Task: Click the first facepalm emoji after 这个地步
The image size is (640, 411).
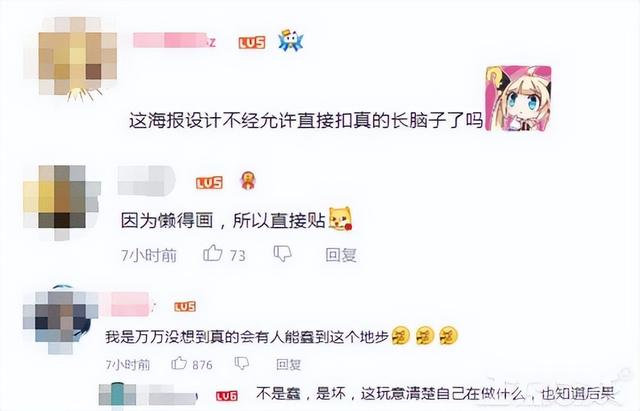Action: pyautogui.click(x=400, y=337)
